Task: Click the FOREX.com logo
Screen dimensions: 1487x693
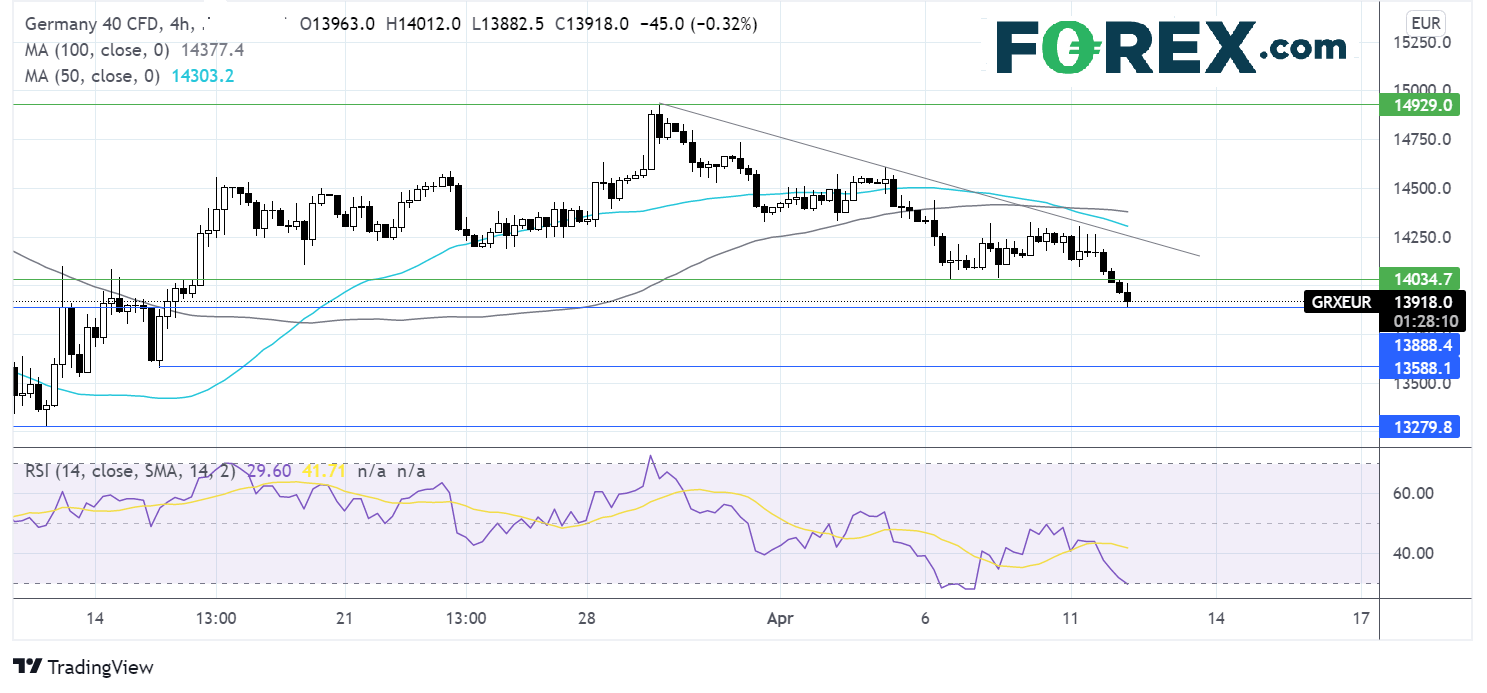Action: [1171, 47]
